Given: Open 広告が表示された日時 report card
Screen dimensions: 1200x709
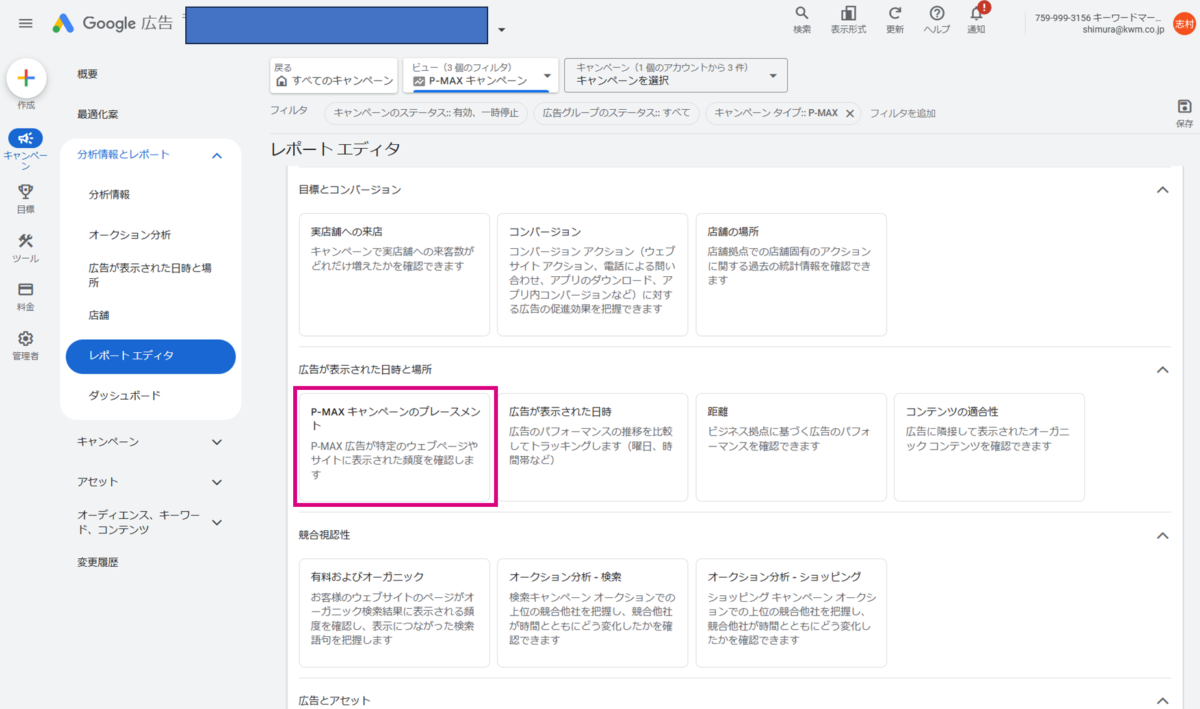Looking at the screenshot, I should pos(592,447).
